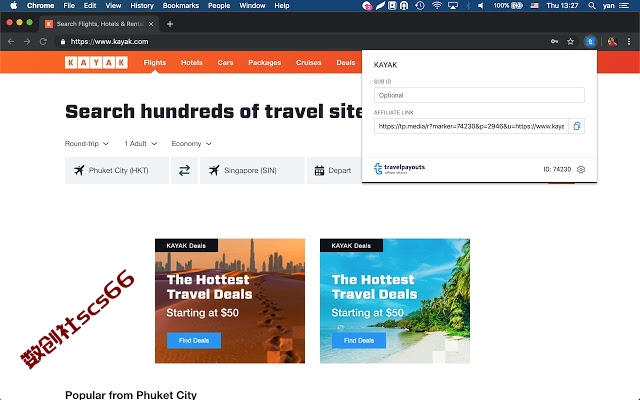Select the Deals tab on Kayak

(x=346, y=62)
